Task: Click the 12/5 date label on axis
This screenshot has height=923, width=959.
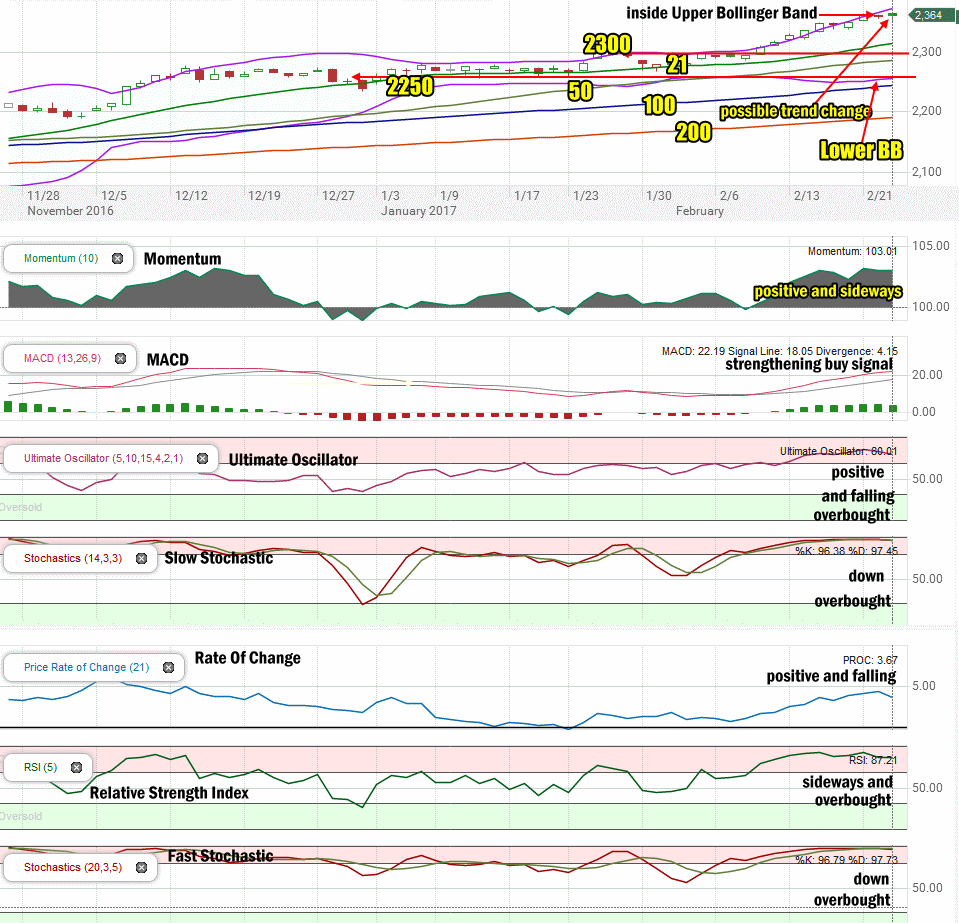Action: tap(114, 196)
